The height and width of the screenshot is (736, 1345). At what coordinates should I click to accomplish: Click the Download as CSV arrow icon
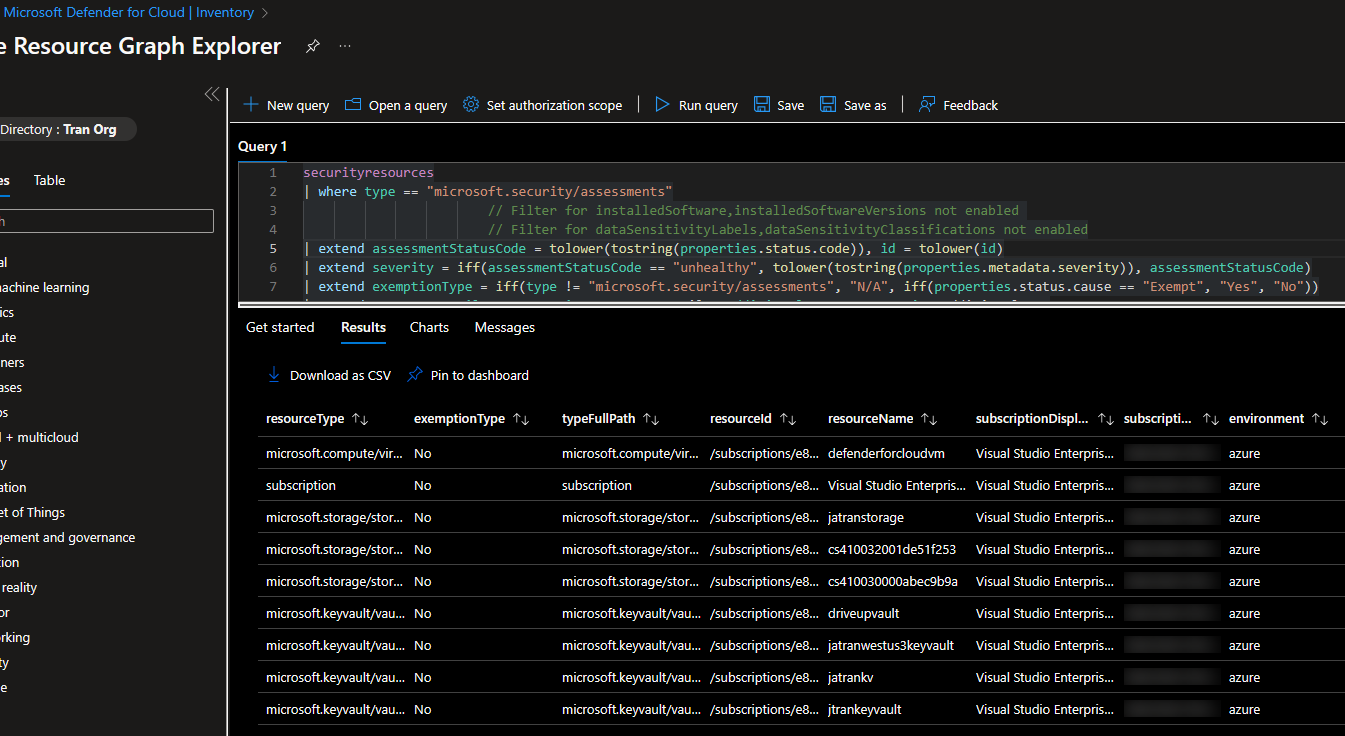click(274, 375)
